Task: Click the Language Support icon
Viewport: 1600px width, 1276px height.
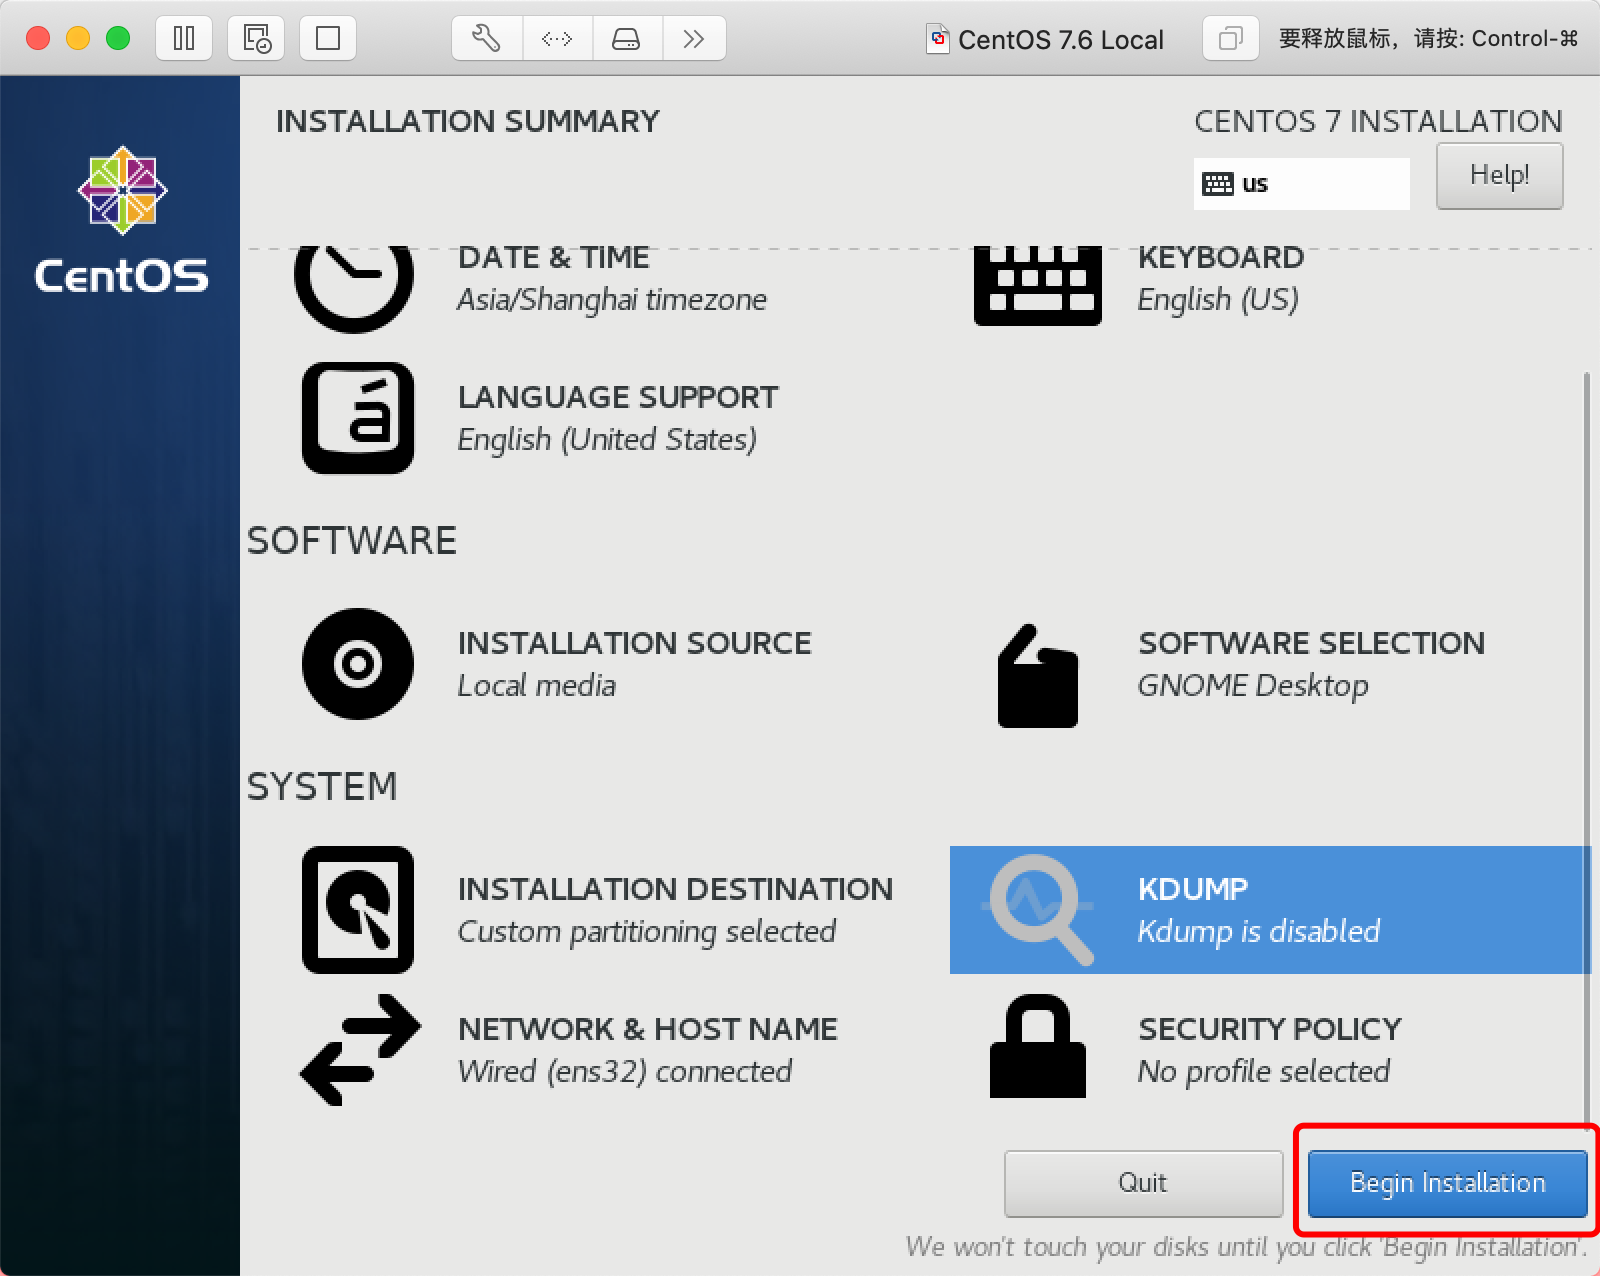Action: 358,418
